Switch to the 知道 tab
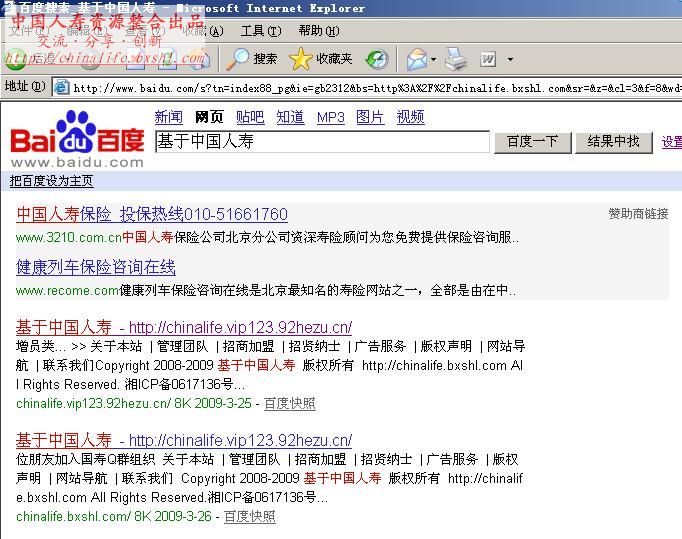Viewport: 682px width, 539px height. click(x=291, y=117)
